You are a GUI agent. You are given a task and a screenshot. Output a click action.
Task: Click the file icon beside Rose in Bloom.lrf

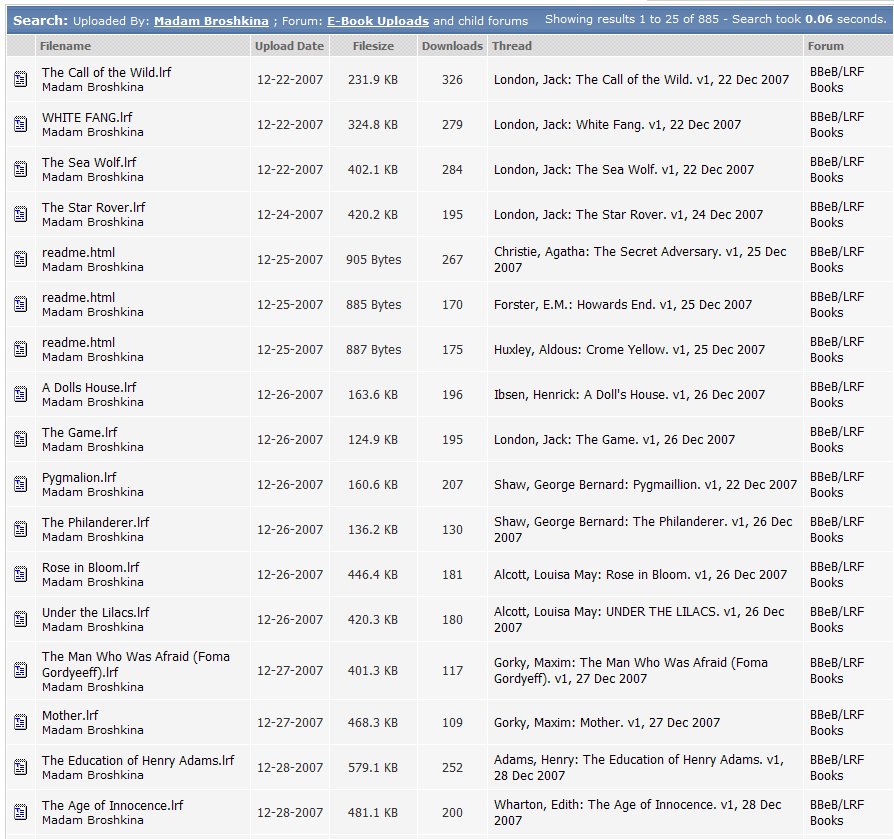point(21,574)
